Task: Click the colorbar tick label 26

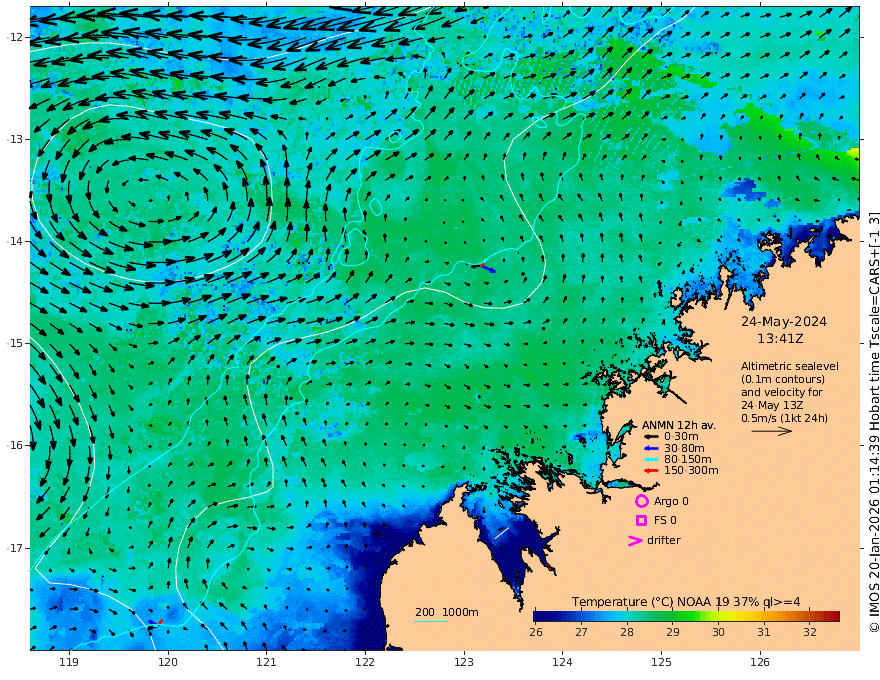Action: pyautogui.click(x=535, y=632)
